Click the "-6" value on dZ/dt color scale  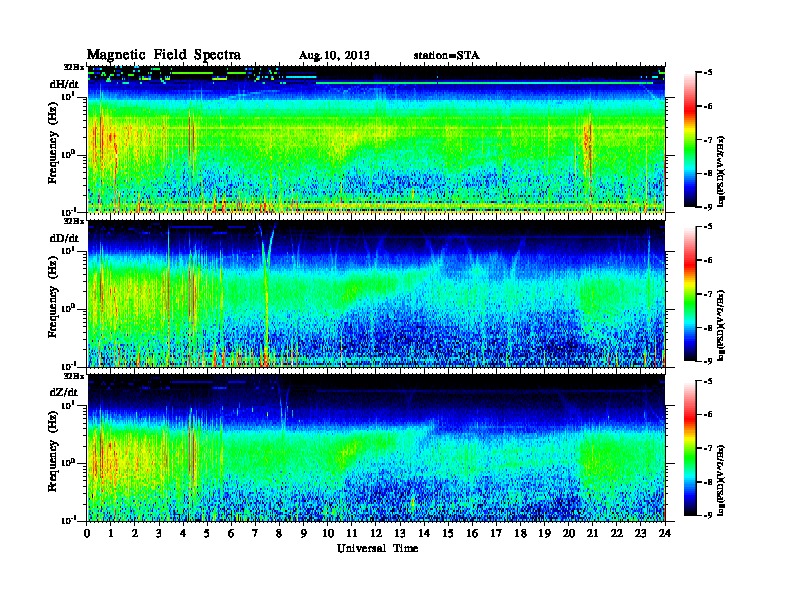[x=707, y=415]
